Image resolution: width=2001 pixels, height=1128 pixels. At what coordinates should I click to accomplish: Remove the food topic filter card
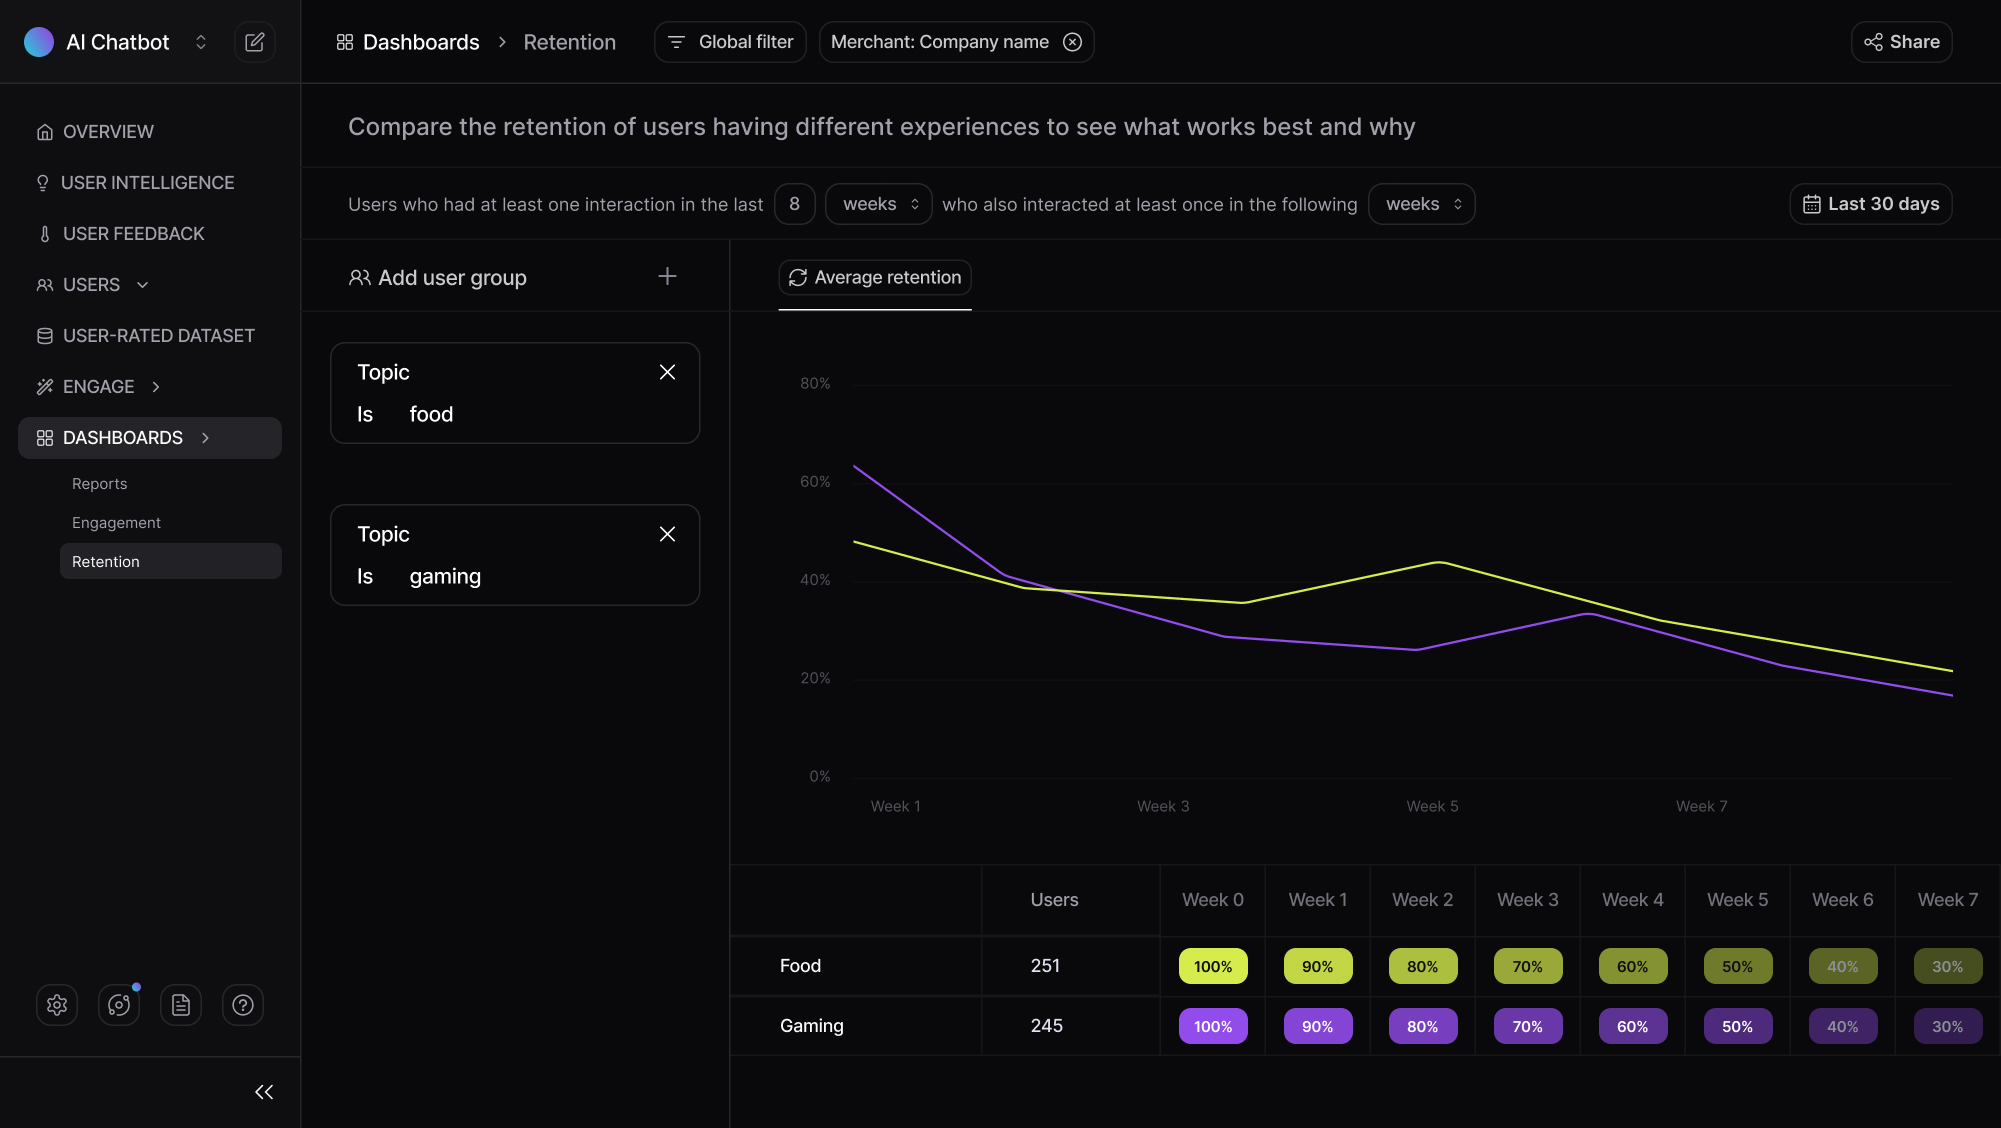(x=667, y=372)
